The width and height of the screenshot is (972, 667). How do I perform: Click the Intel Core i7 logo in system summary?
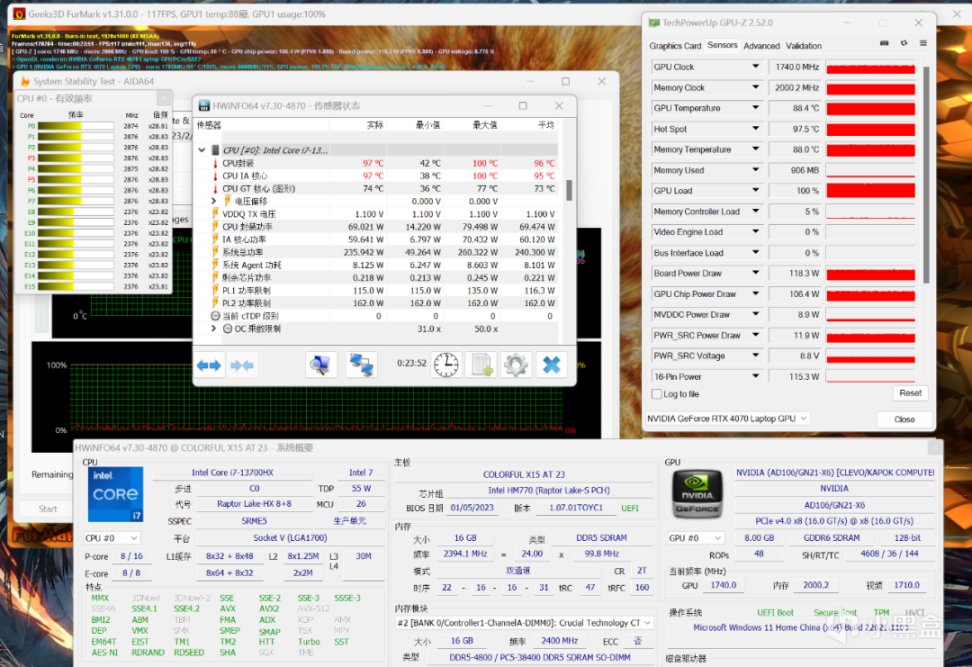pyautogui.click(x=115, y=494)
